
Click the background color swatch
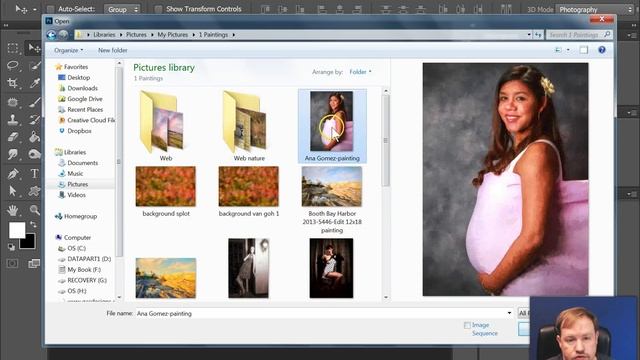(x=28, y=243)
